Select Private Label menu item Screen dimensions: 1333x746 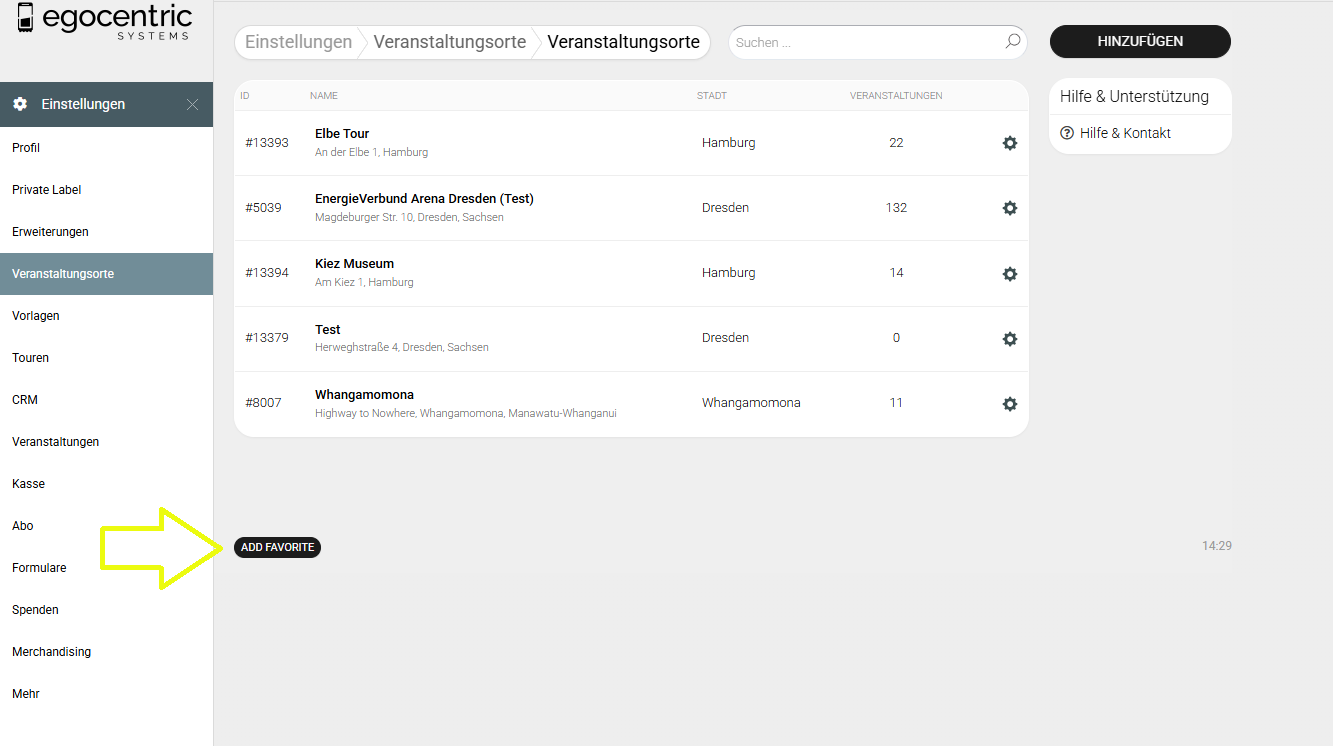point(47,190)
